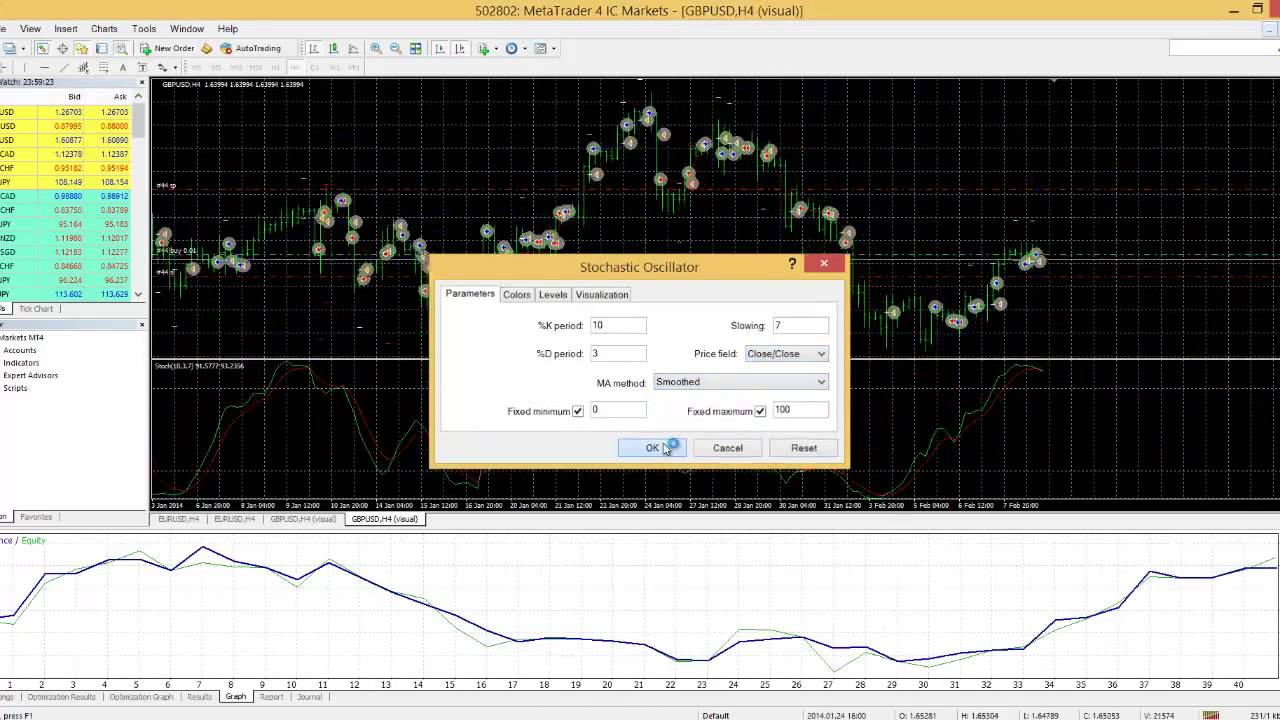Open the Charts menu
1280x720 pixels.
pyautogui.click(x=104, y=29)
